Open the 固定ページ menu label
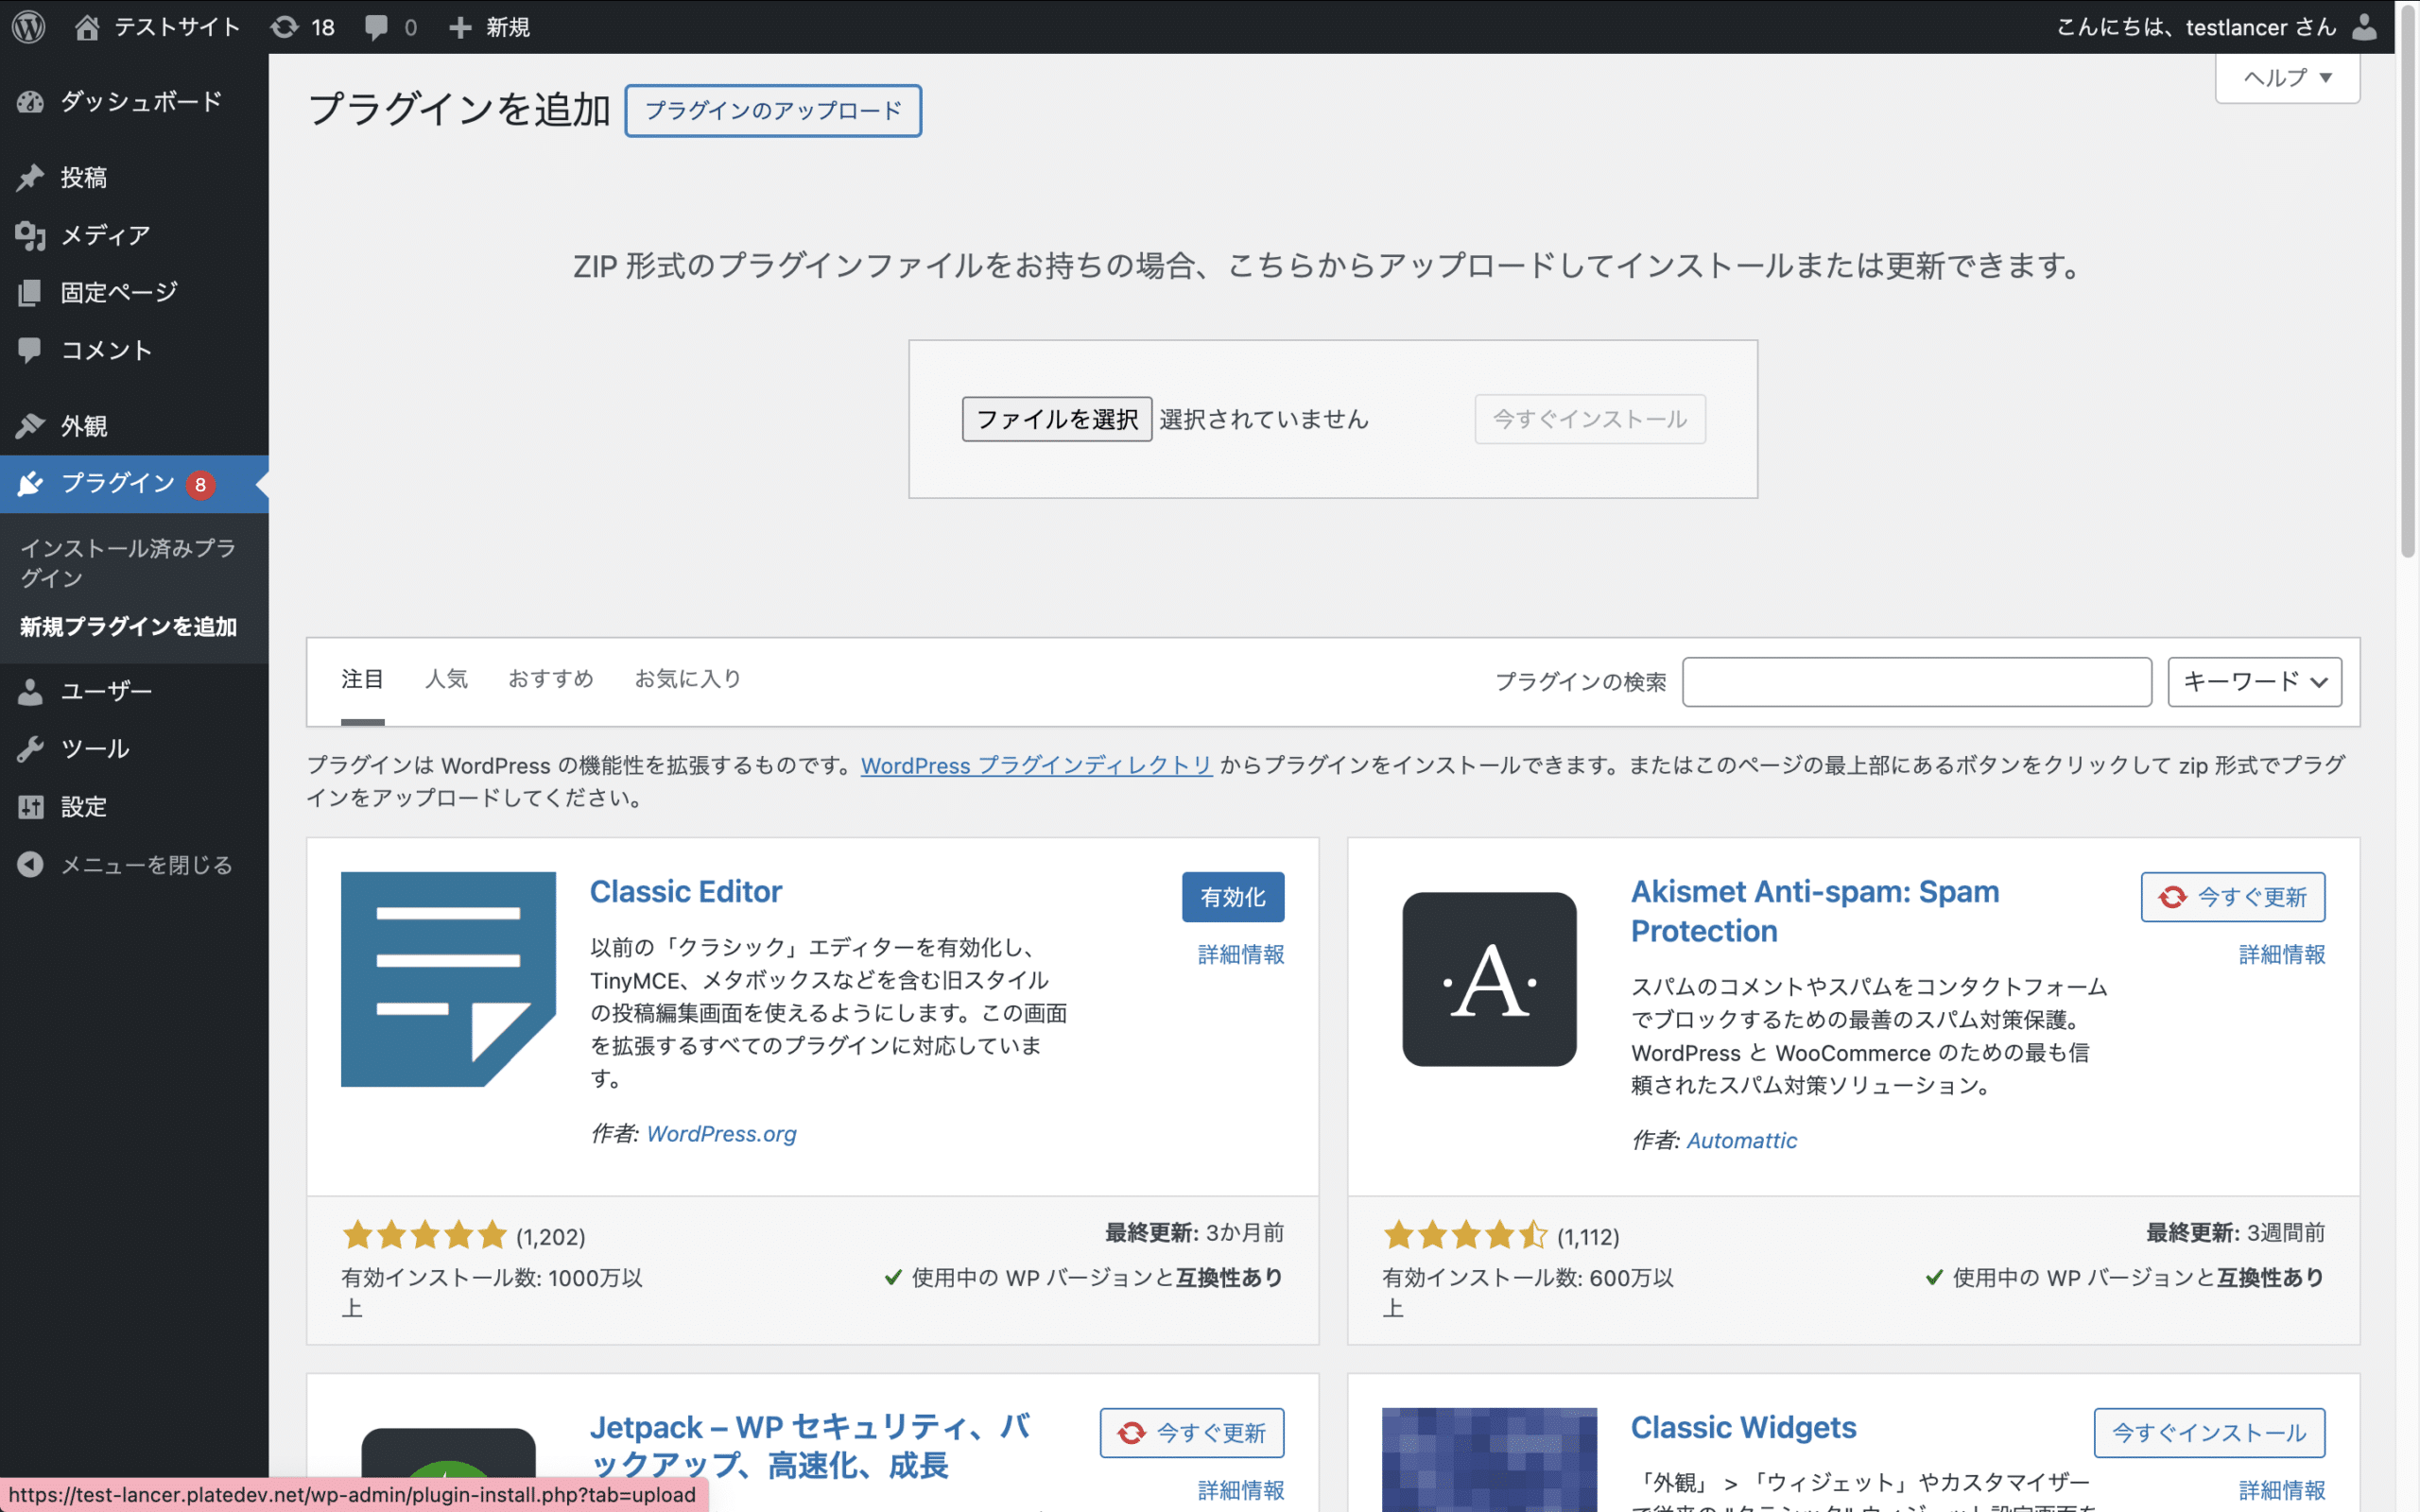Screen dimensions: 2420x1512 tap(119, 292)
